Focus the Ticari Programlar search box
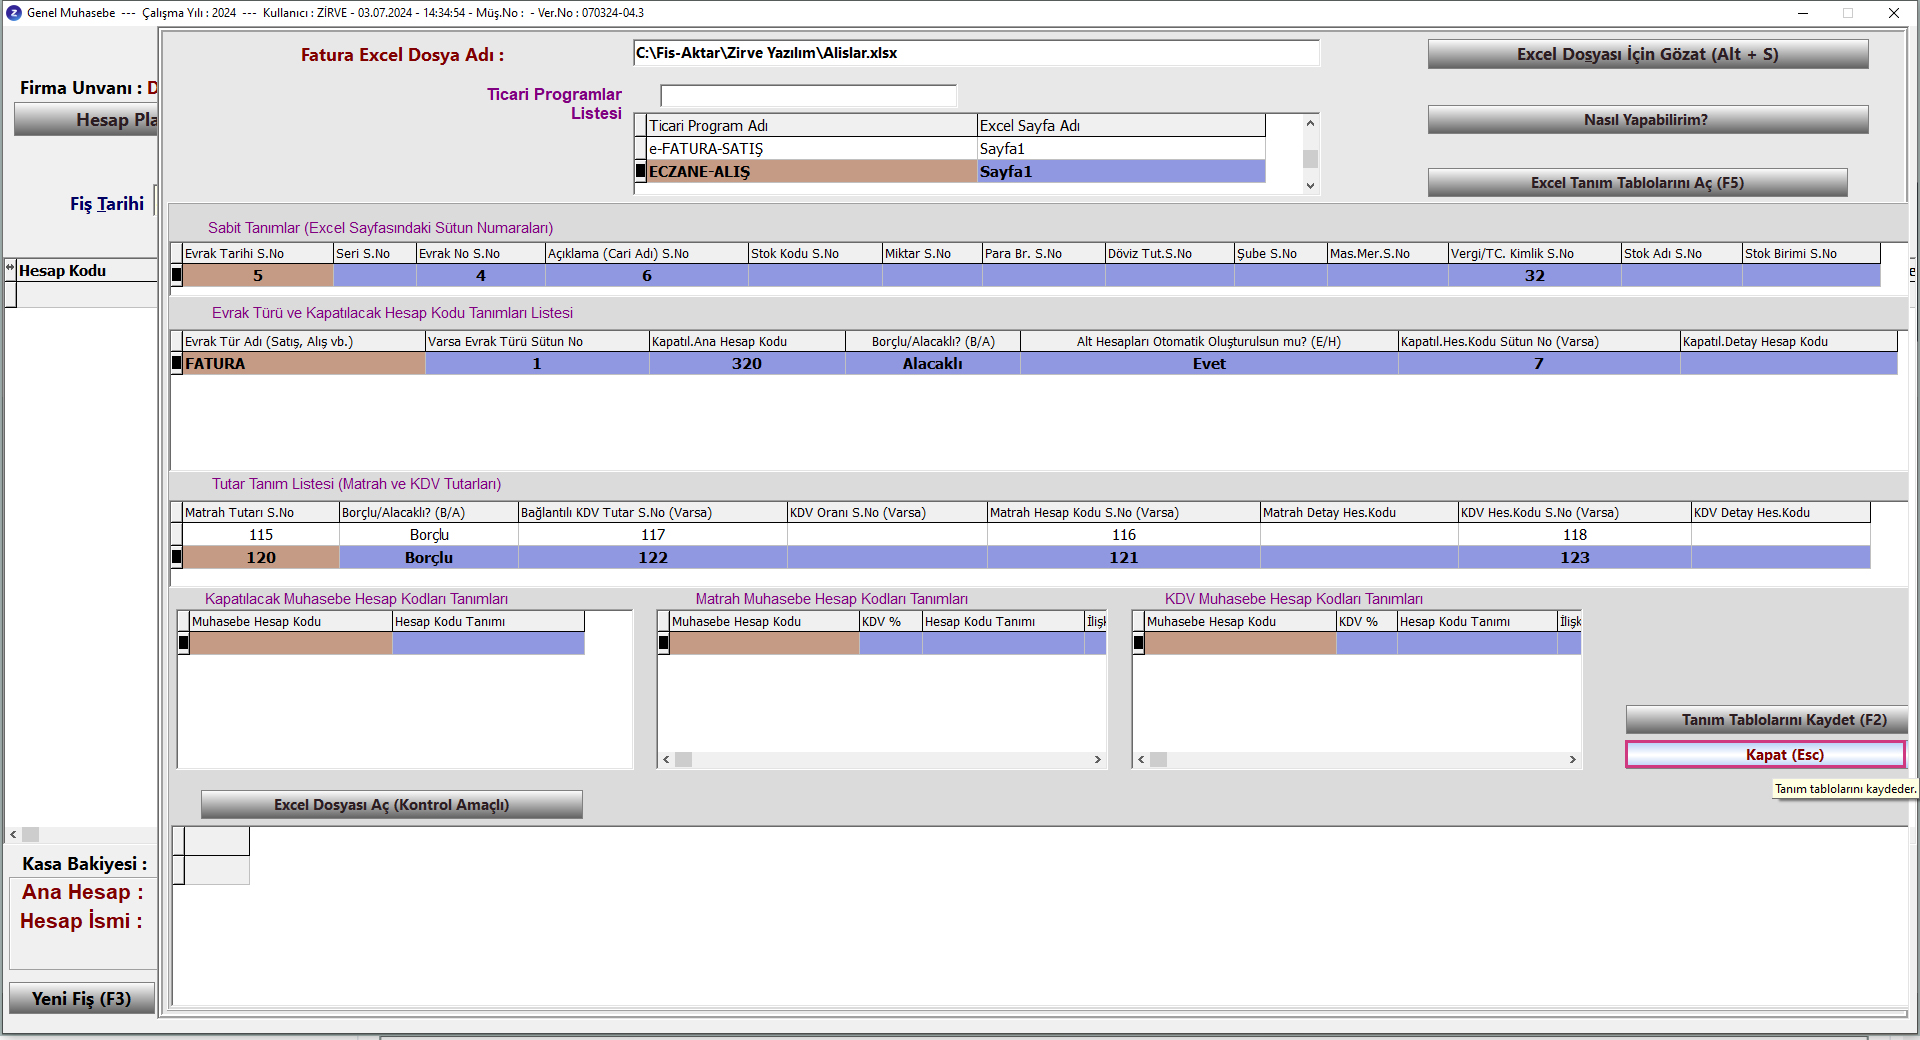1920x1040 pixels. click(x=808, y=96)
